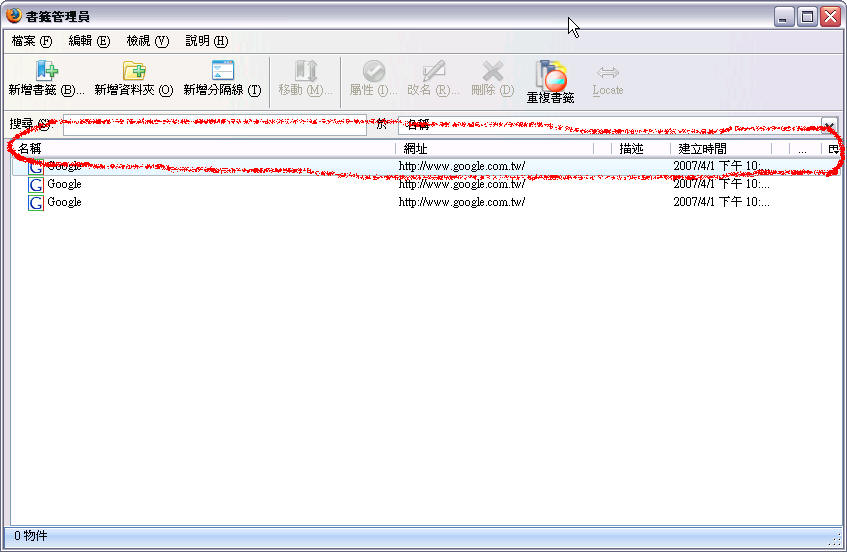Image resolution: width=847 pixels, height=552 pixels.
Task: Click the Firefox icon in title bar
Action: (14, 16)
